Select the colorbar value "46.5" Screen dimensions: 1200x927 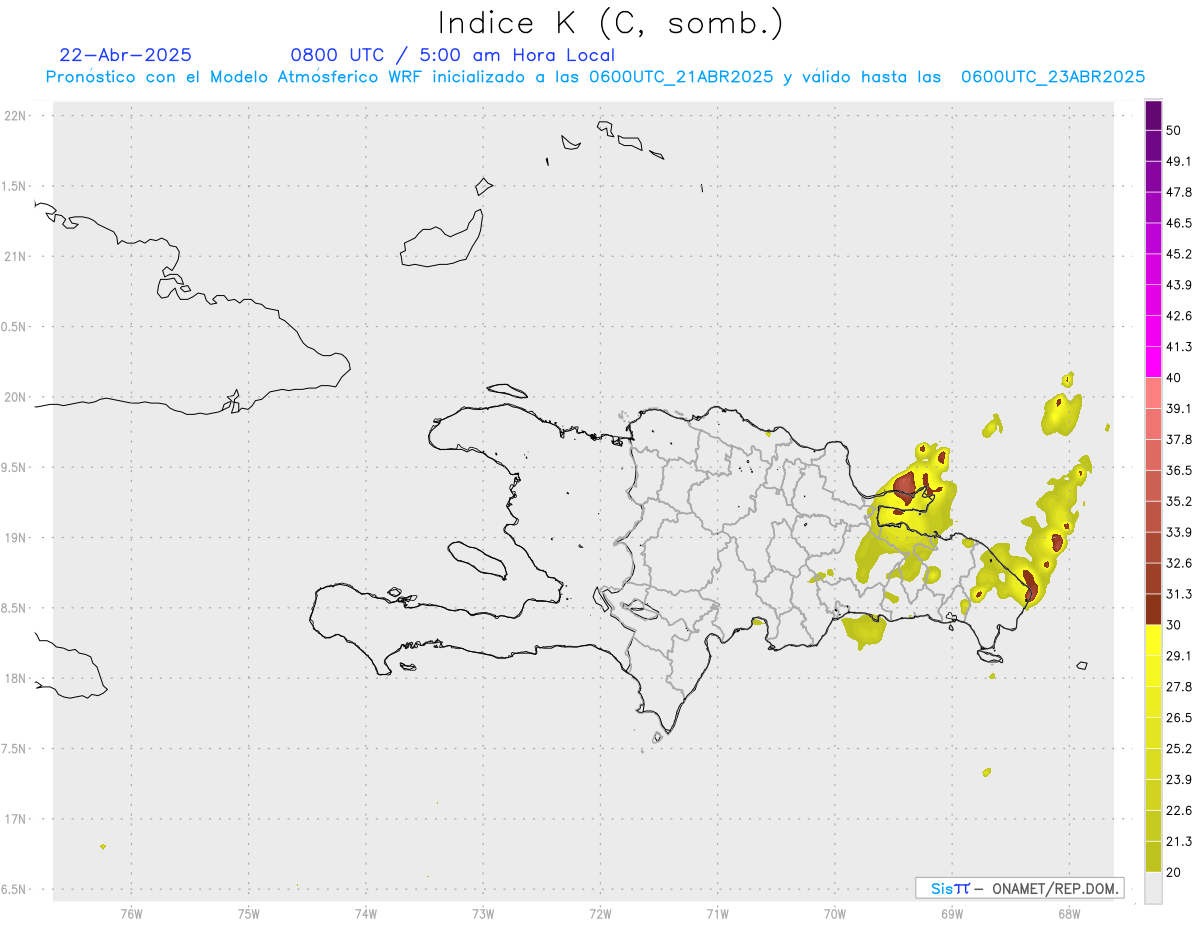coord(1179,223)
